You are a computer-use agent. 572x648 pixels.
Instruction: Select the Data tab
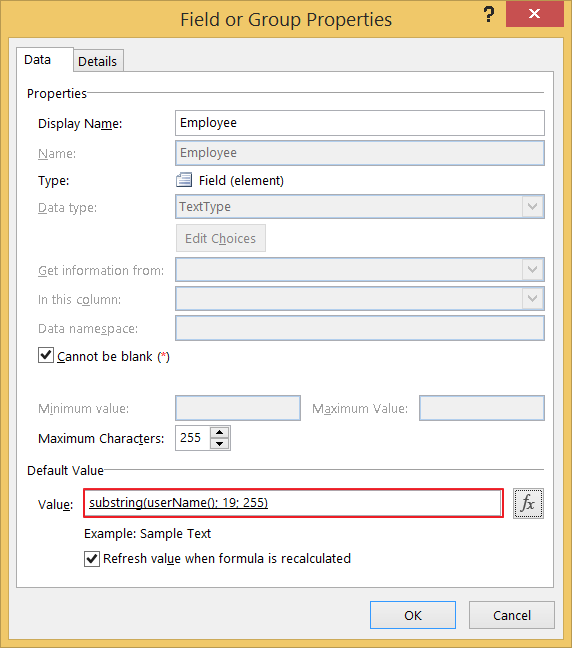[38, 60]
